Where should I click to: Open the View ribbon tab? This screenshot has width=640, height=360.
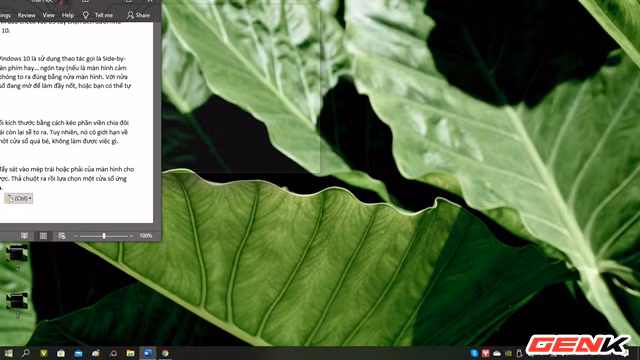click(49, 15)
